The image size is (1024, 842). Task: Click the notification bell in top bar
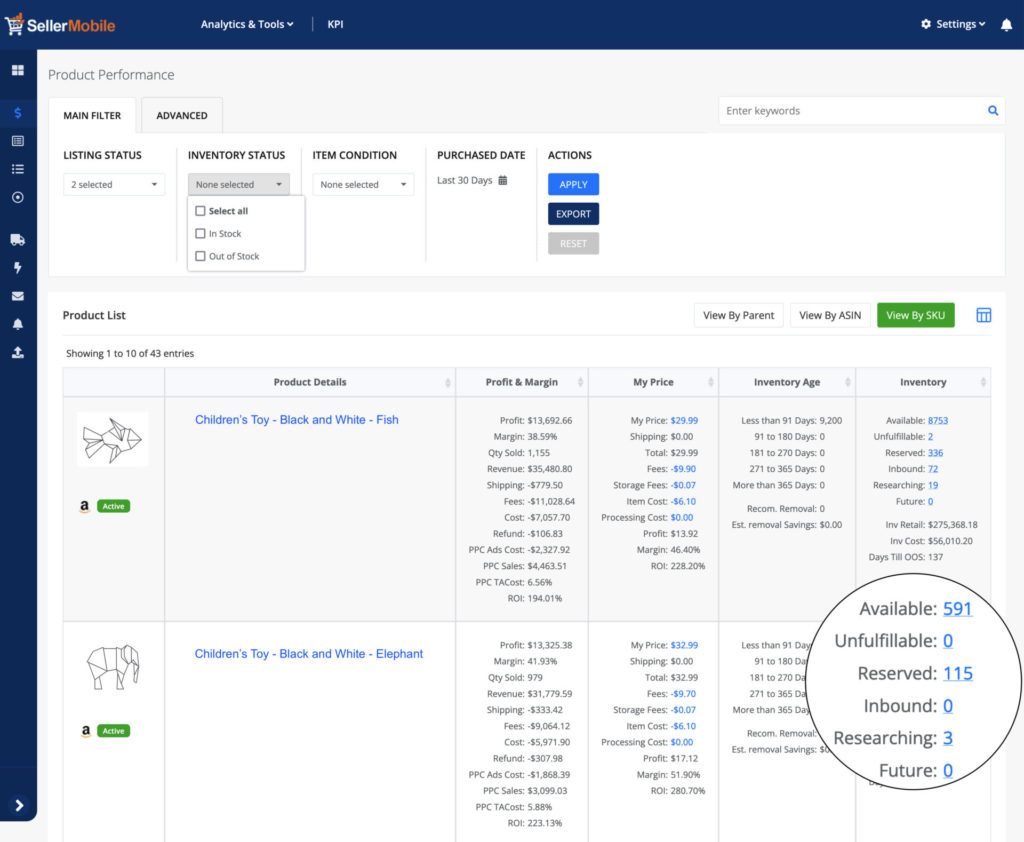tap(1006, 25)
